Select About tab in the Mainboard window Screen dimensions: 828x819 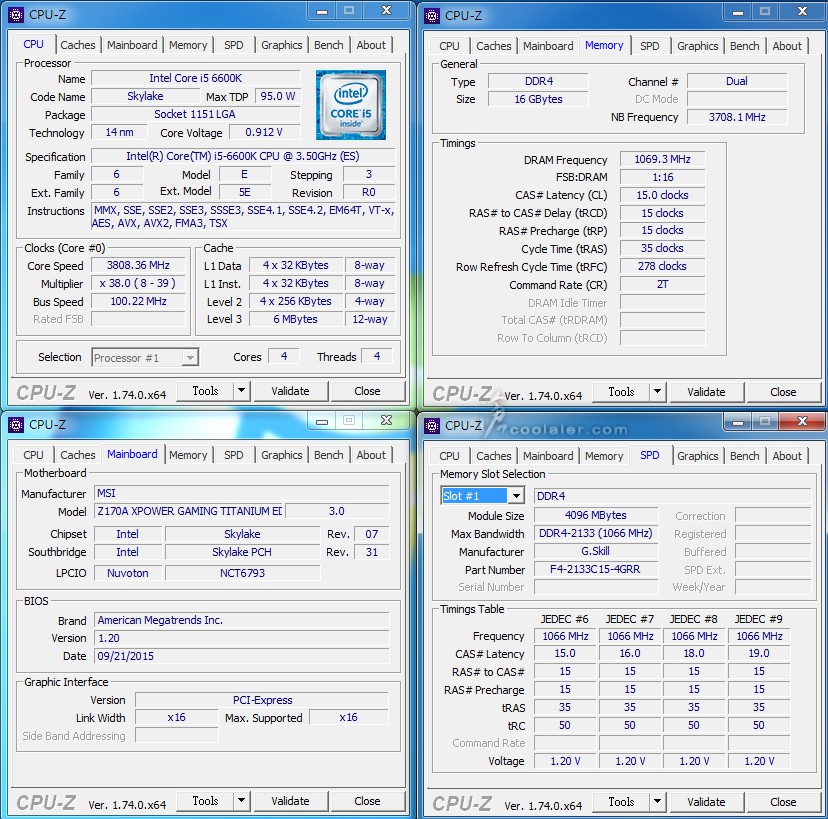[371, 455]
